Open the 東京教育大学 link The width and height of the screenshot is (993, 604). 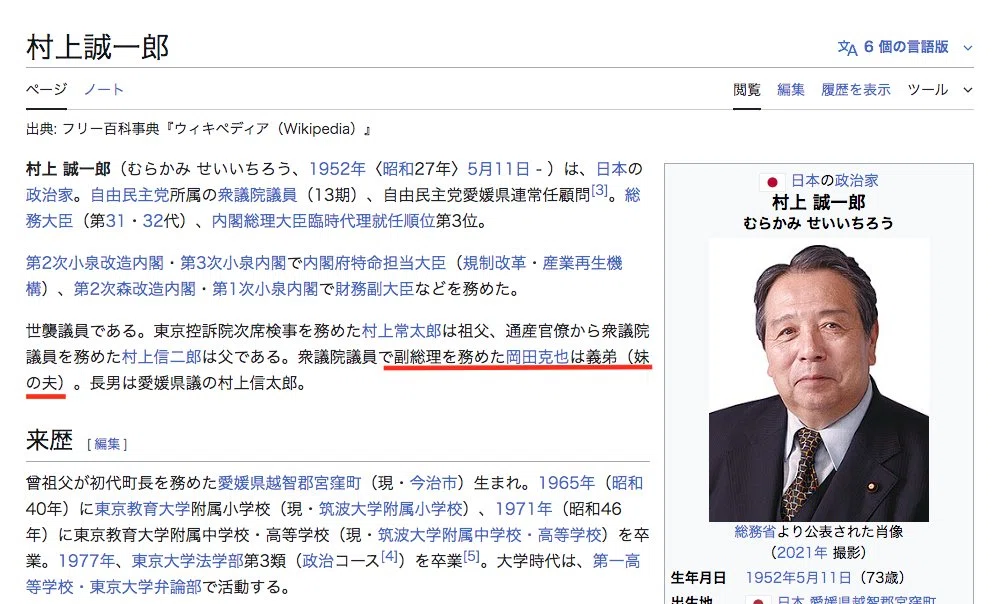pyautogui.click(x=143, y=509)
